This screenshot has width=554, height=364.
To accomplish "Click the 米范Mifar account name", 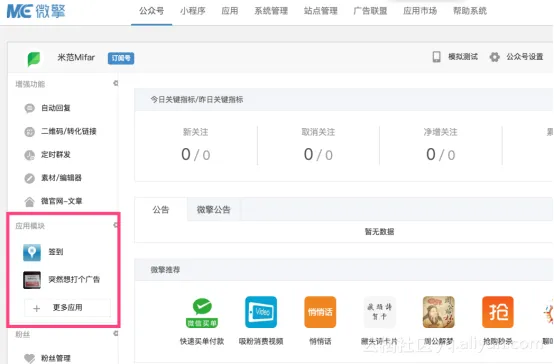I will [76, 57].
